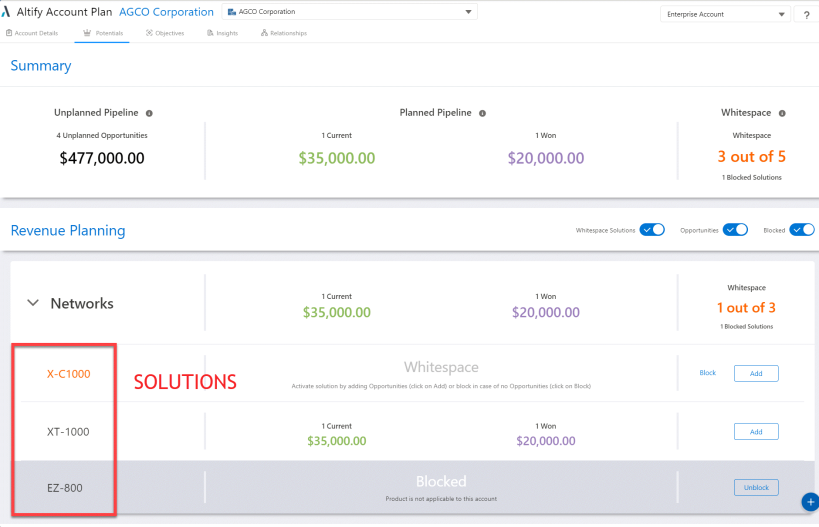Click the $477,000.00 unplanned pipeline value
The width and height of the screenshot is (819, 527).
click(x=102, y=158)
